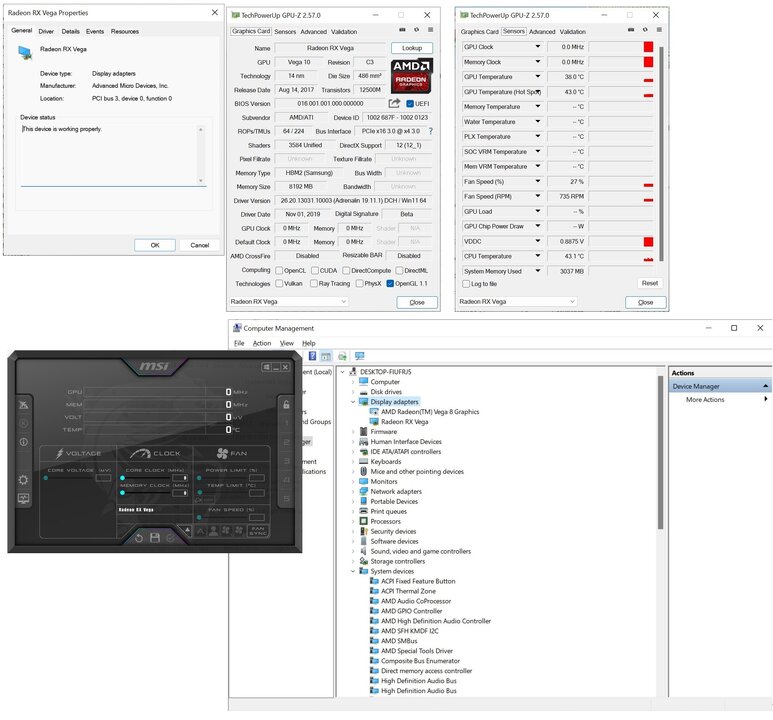Open the GPU Temperature sensor dropdown

tap(538, 77)
